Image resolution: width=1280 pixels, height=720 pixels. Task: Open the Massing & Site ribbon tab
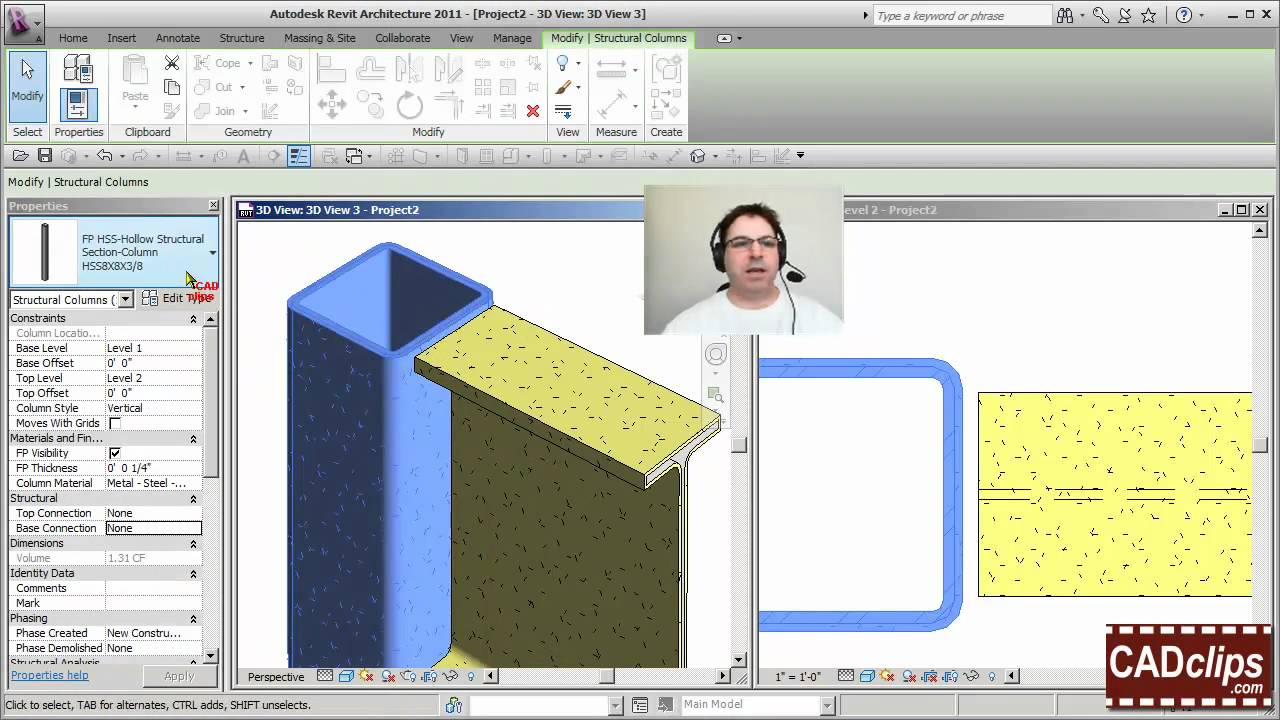click(320, 38)
